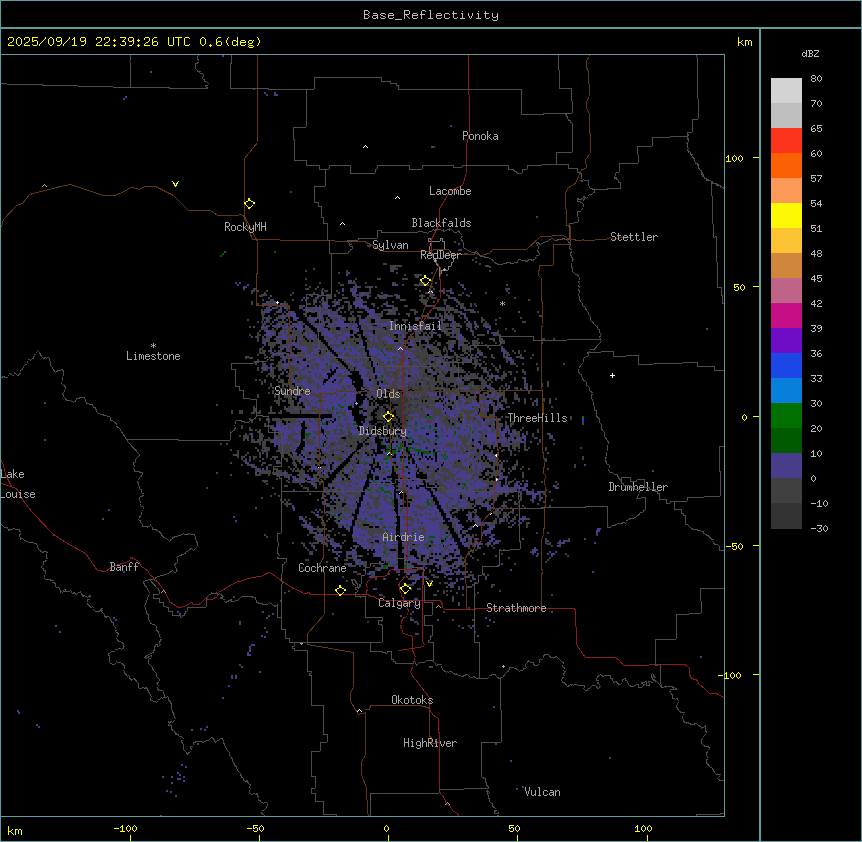This screenshot has width=862, height=842.
Task: Click the blue 33-36 dBZ legend swatch
Action: click(x=786, y=366)
